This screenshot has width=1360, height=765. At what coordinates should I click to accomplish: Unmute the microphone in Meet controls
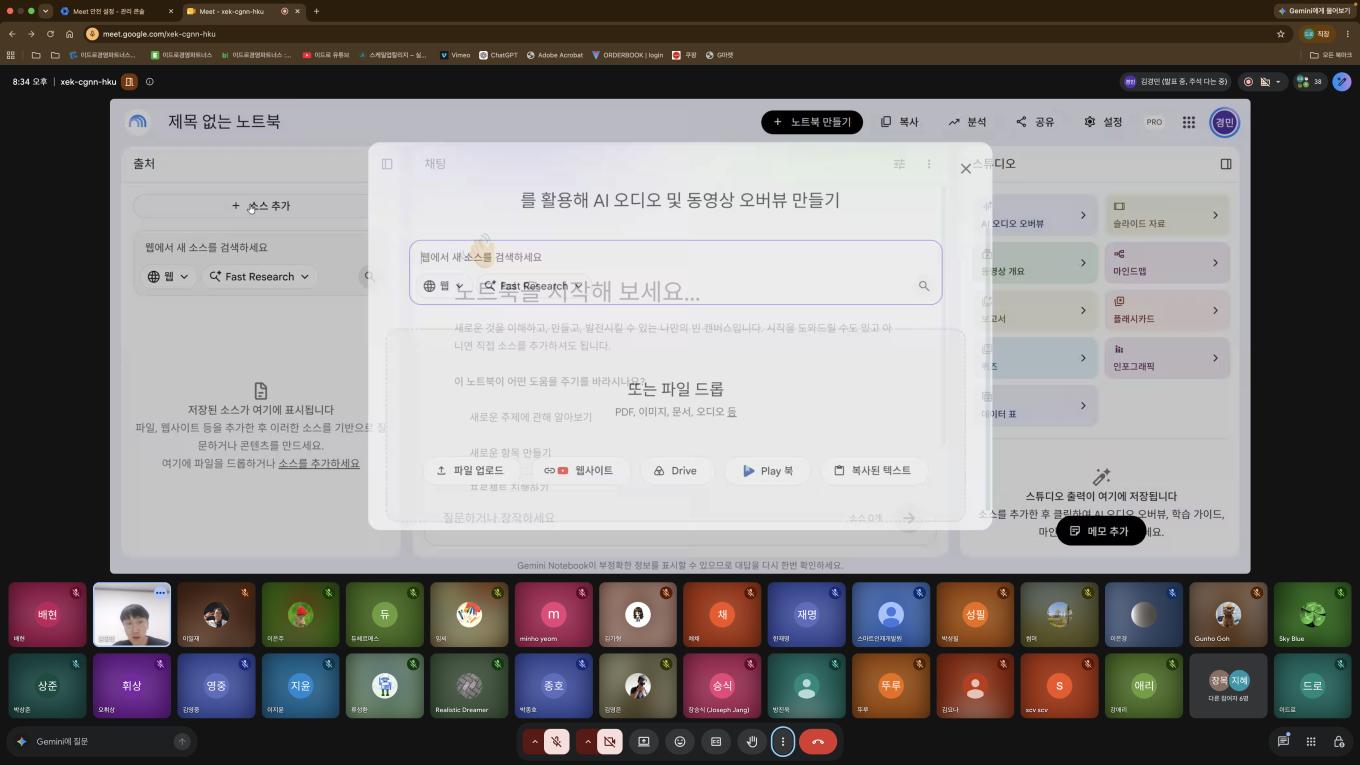tap(558, 741)
